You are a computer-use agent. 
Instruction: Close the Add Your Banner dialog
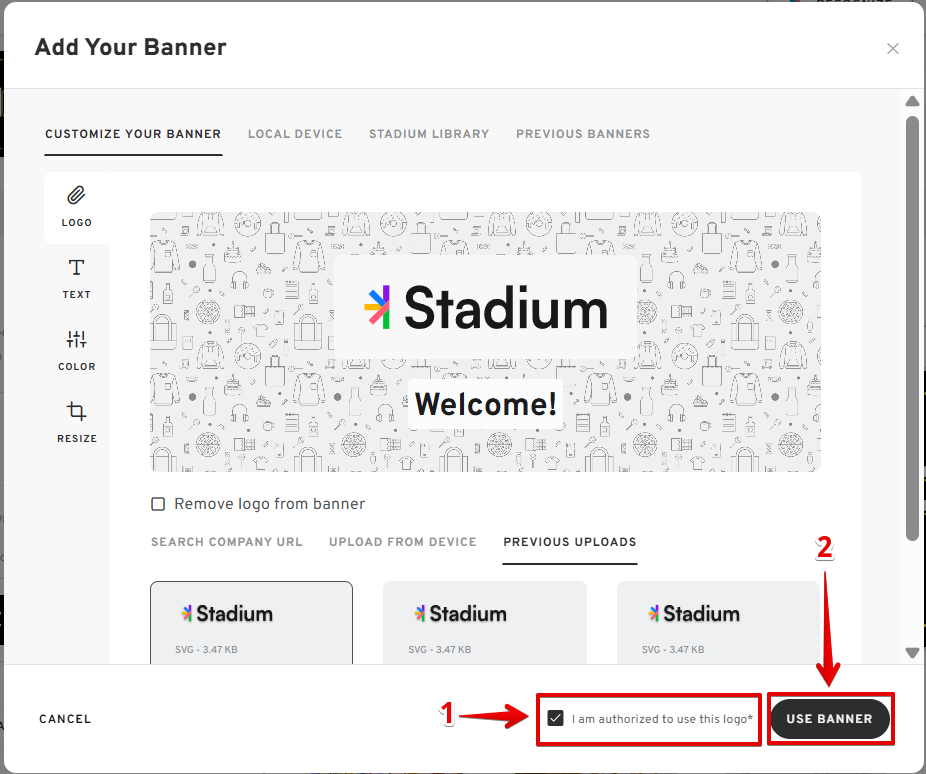tap(893, 48)
